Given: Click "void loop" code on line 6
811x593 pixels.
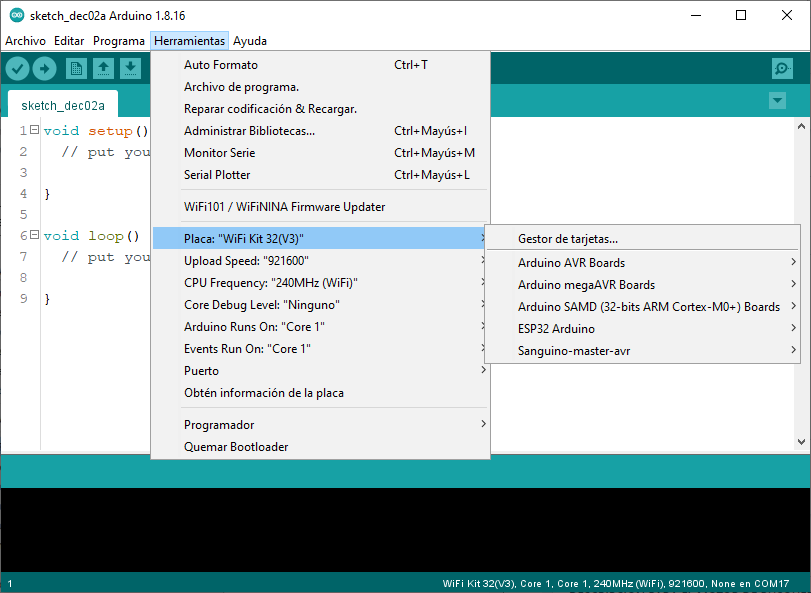Looking at the screenshot, I should pyautogui.click(x=83, y=236).
